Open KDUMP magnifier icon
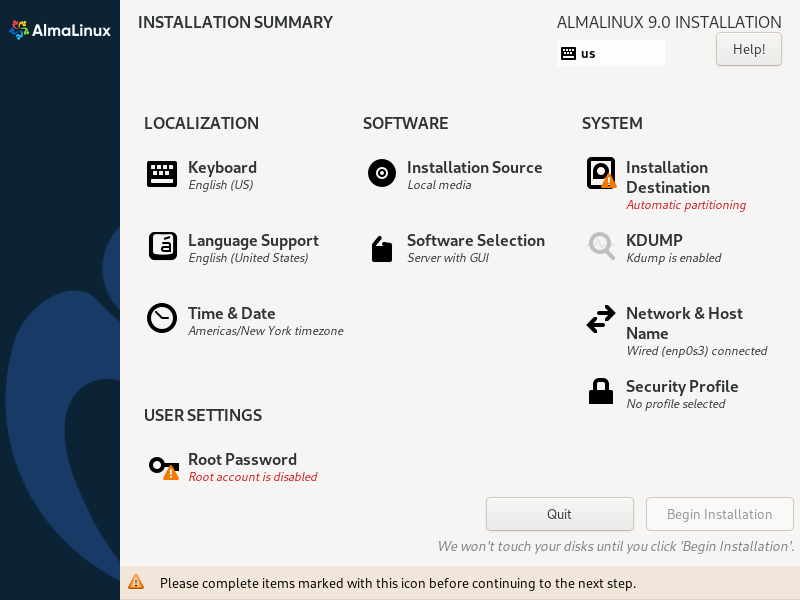800x600 pixels. tap(601, 246)
